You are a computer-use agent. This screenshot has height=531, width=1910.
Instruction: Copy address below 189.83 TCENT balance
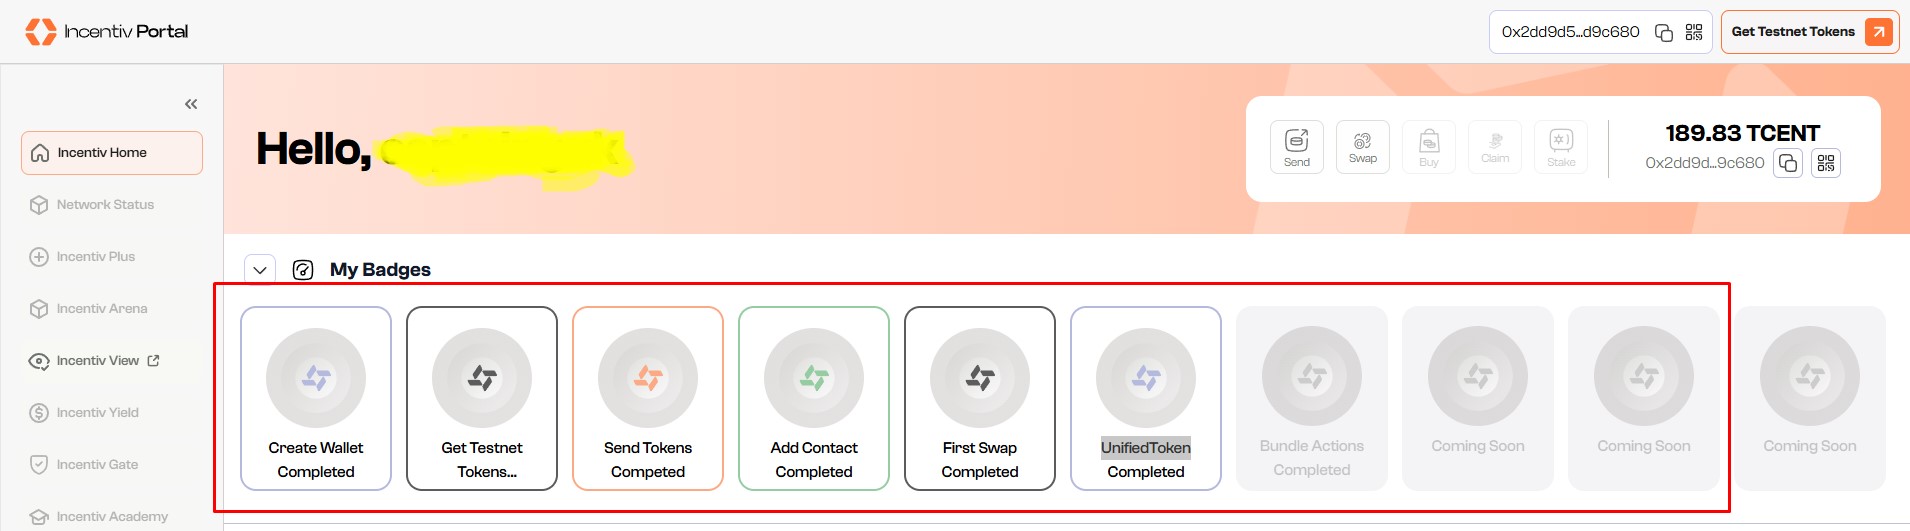(1787, 163)
